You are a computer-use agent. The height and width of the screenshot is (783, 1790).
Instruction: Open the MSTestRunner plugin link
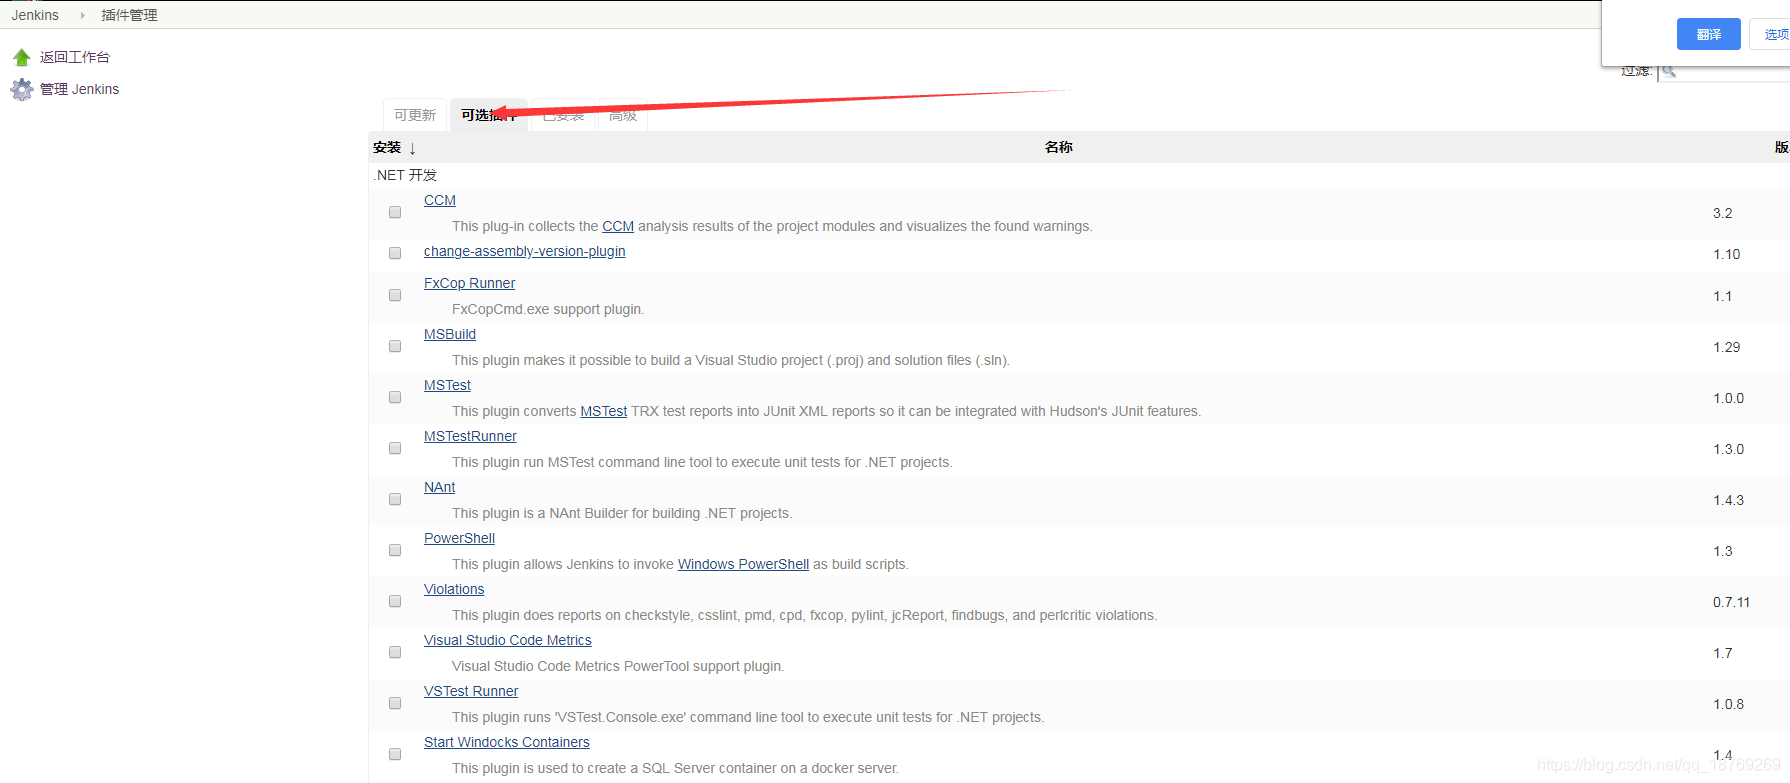(x=470, y=436)
